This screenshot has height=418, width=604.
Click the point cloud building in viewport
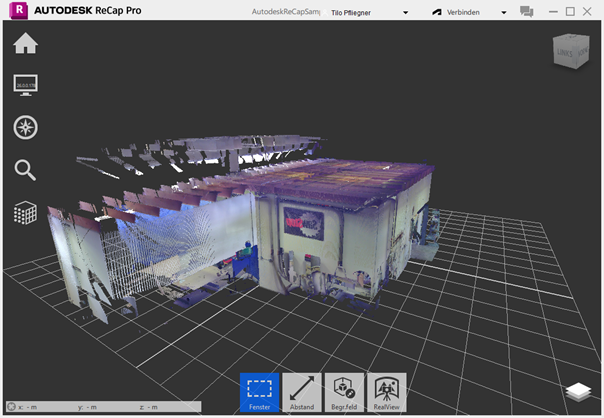(330, 230)
